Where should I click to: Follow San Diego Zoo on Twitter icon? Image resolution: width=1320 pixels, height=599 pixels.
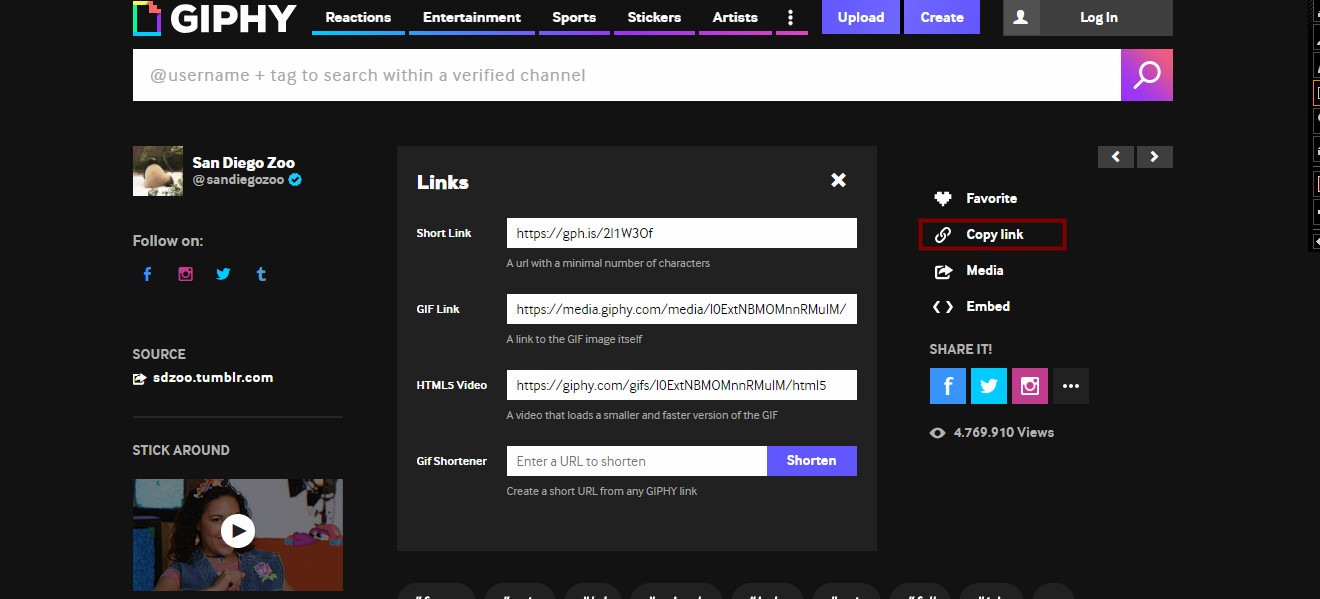coord(223,274)
